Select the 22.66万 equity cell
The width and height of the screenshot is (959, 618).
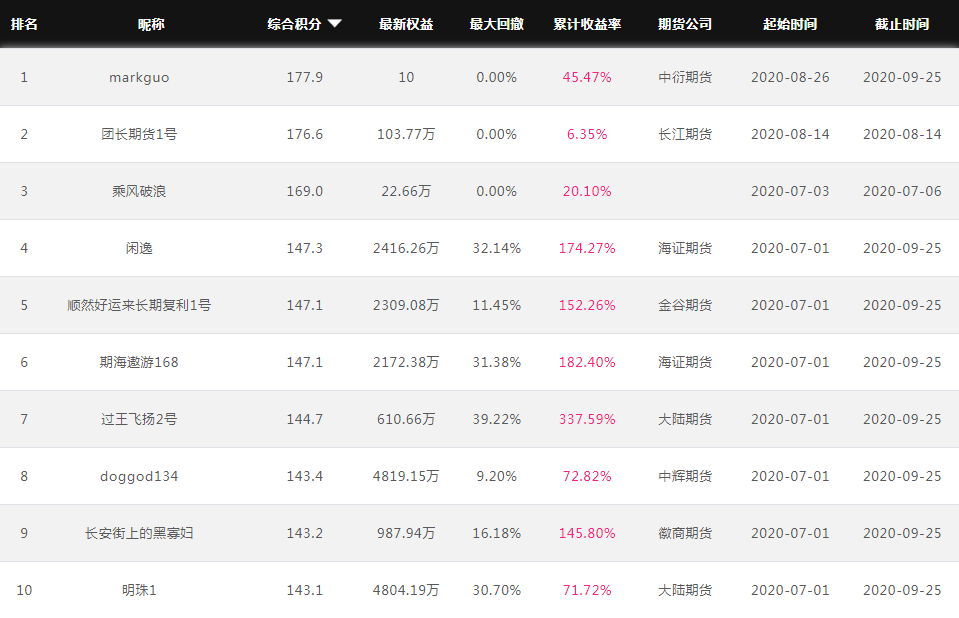[x=406, y=191]
